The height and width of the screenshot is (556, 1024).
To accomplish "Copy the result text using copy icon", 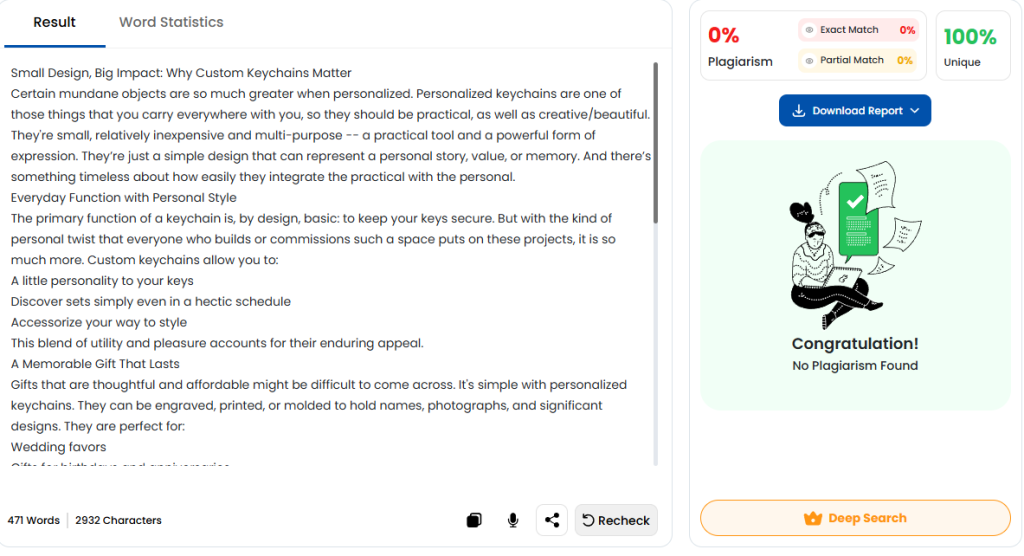I will point(474,520).
